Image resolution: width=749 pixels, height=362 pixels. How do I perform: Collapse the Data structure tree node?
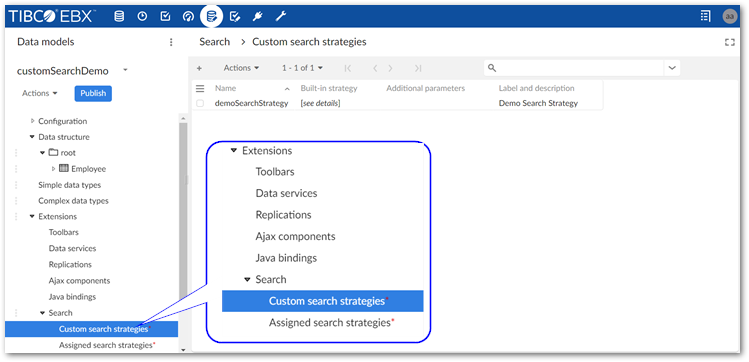point(32,137)
